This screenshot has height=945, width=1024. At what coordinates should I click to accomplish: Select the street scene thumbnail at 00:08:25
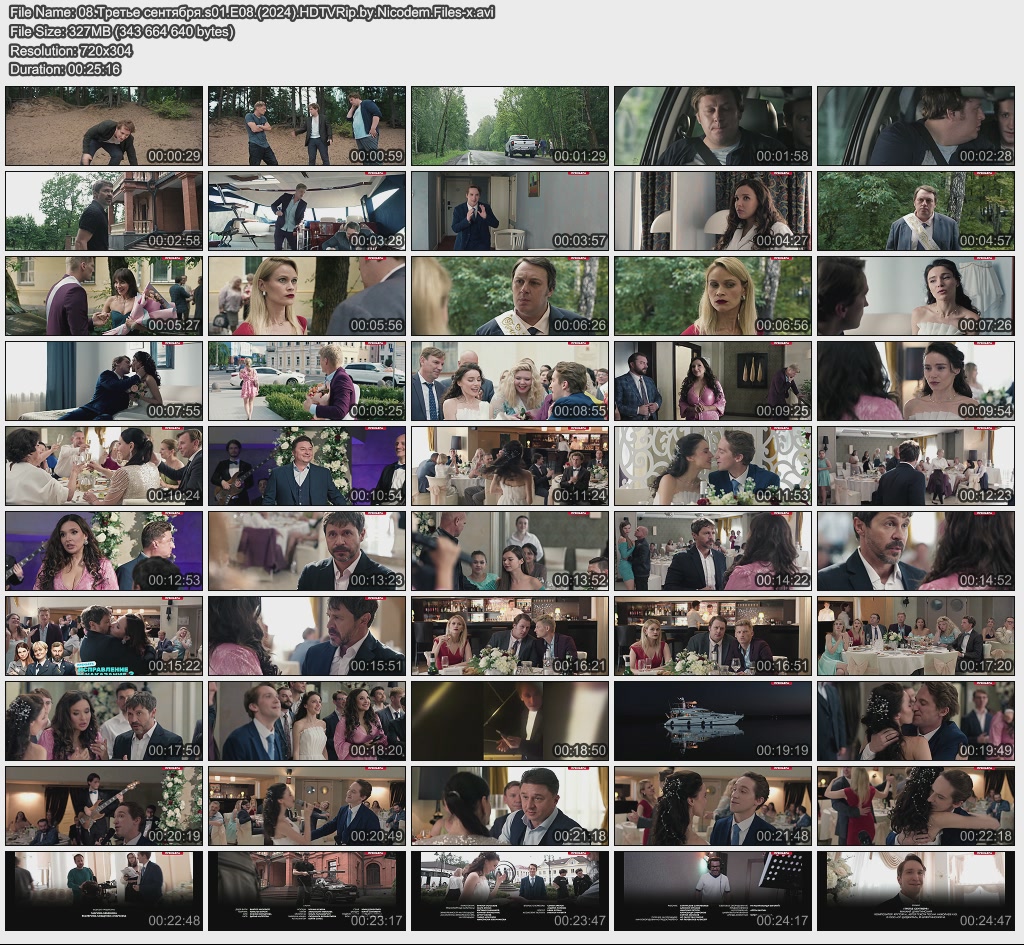pos(307,381)
